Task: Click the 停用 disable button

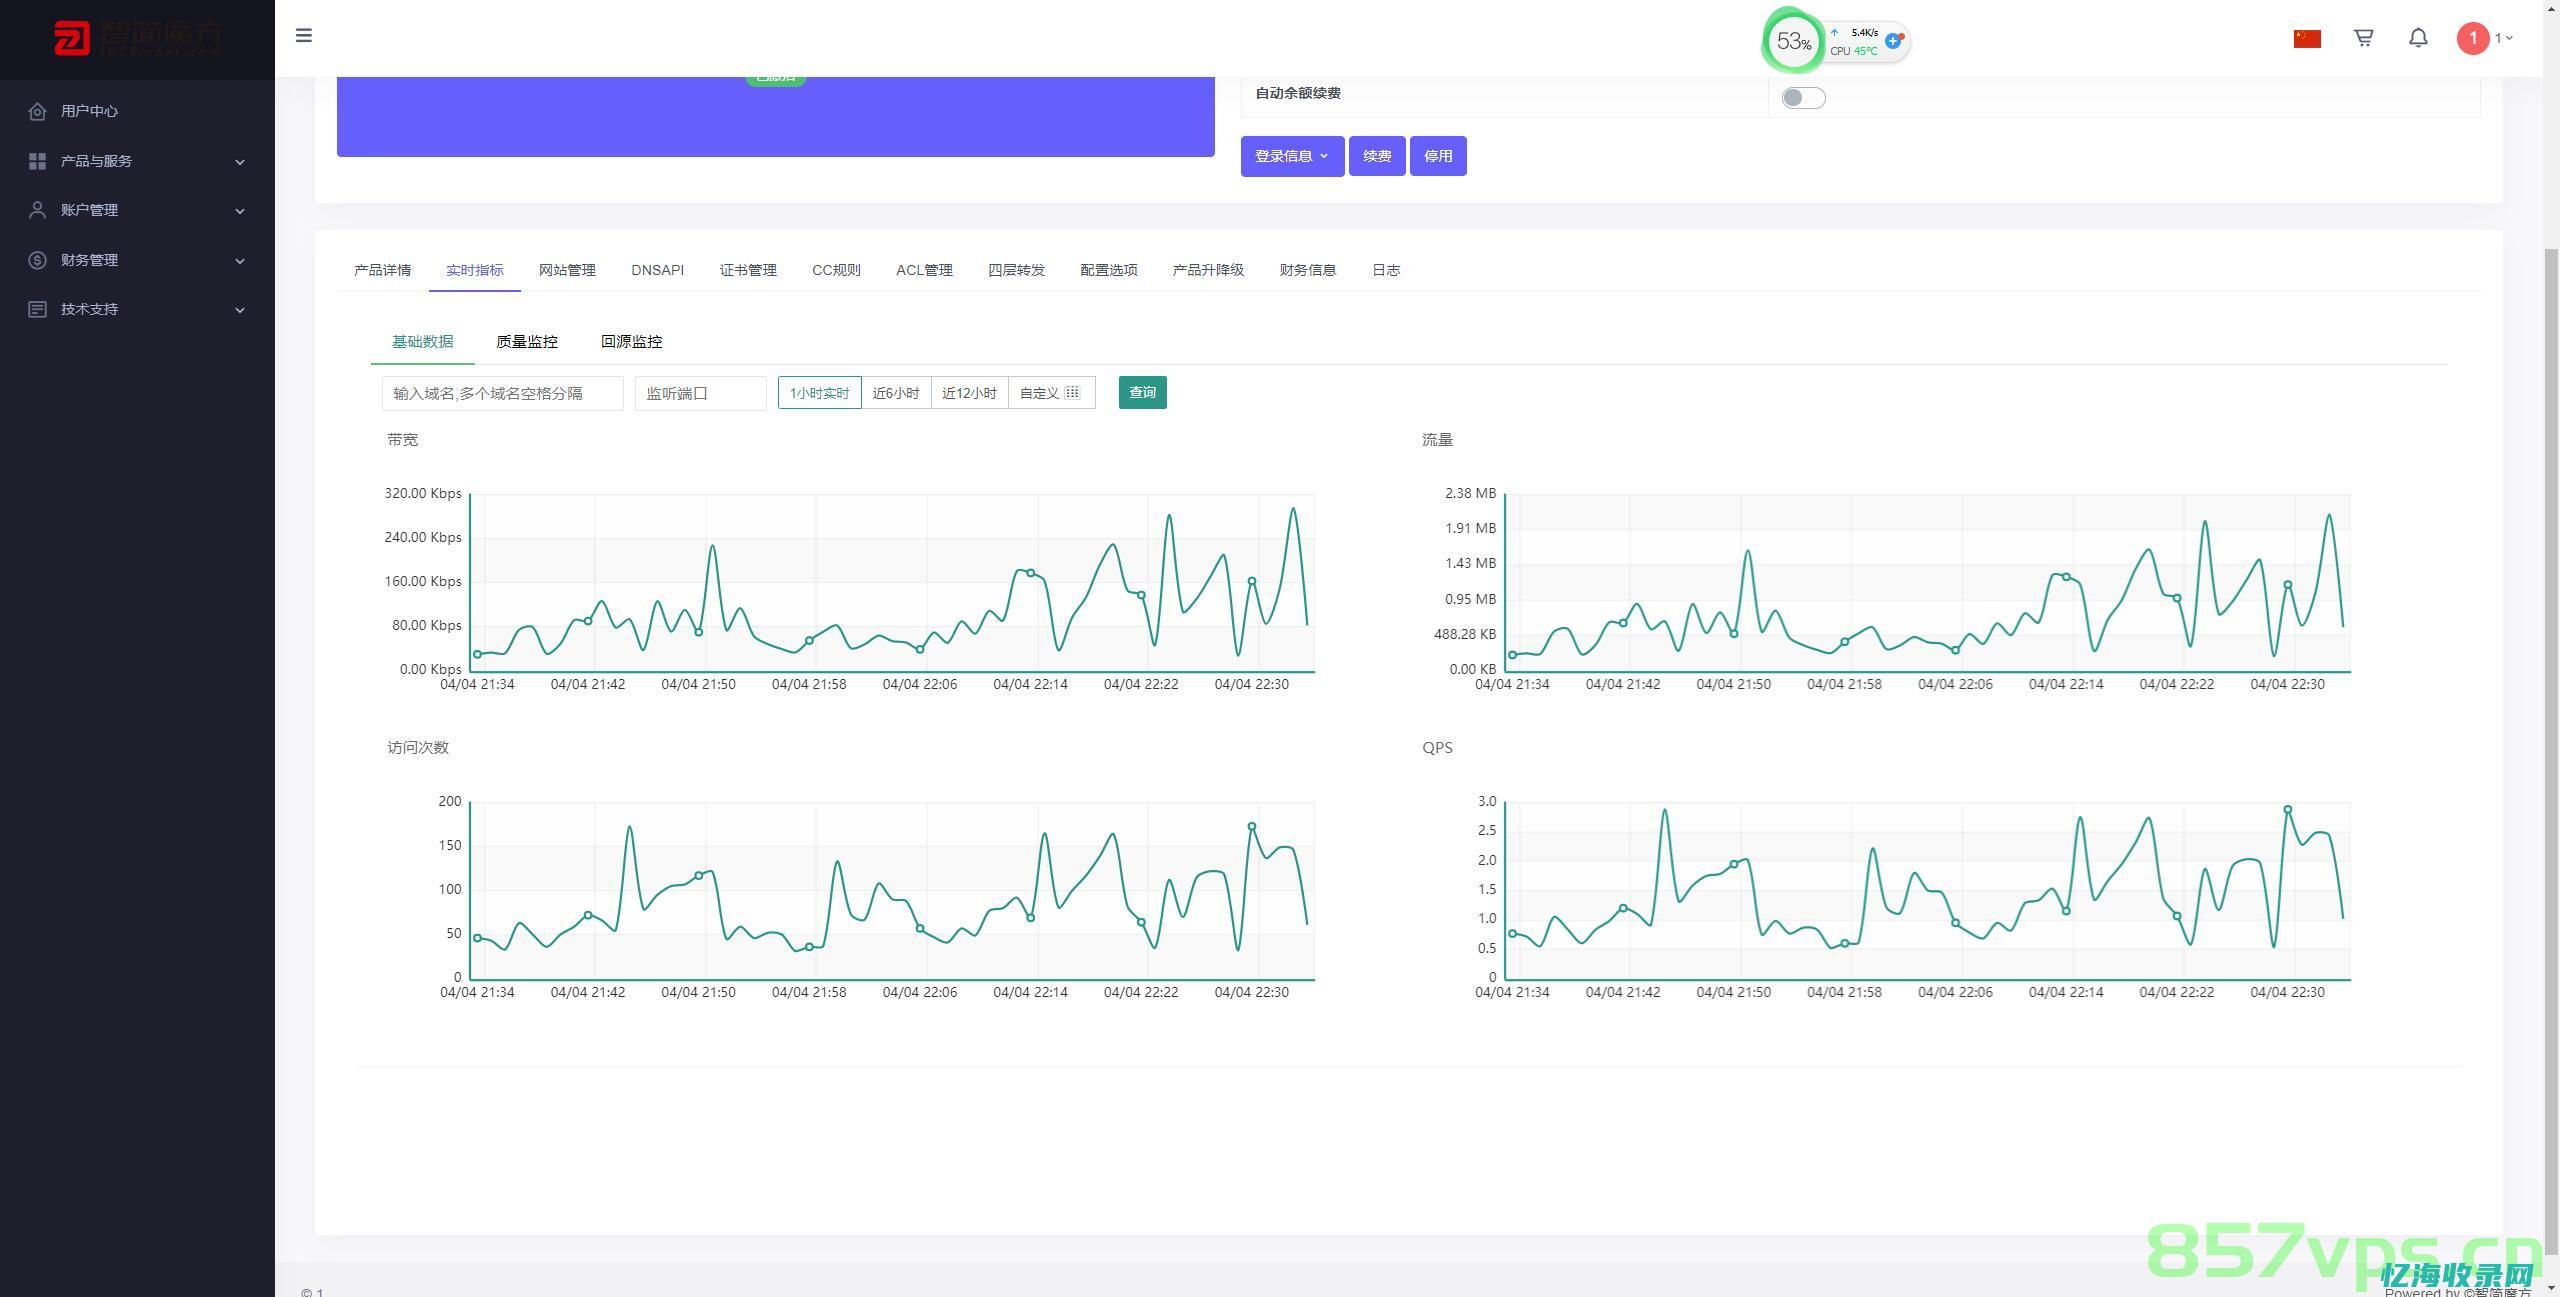Action: tap(1438, 156)
